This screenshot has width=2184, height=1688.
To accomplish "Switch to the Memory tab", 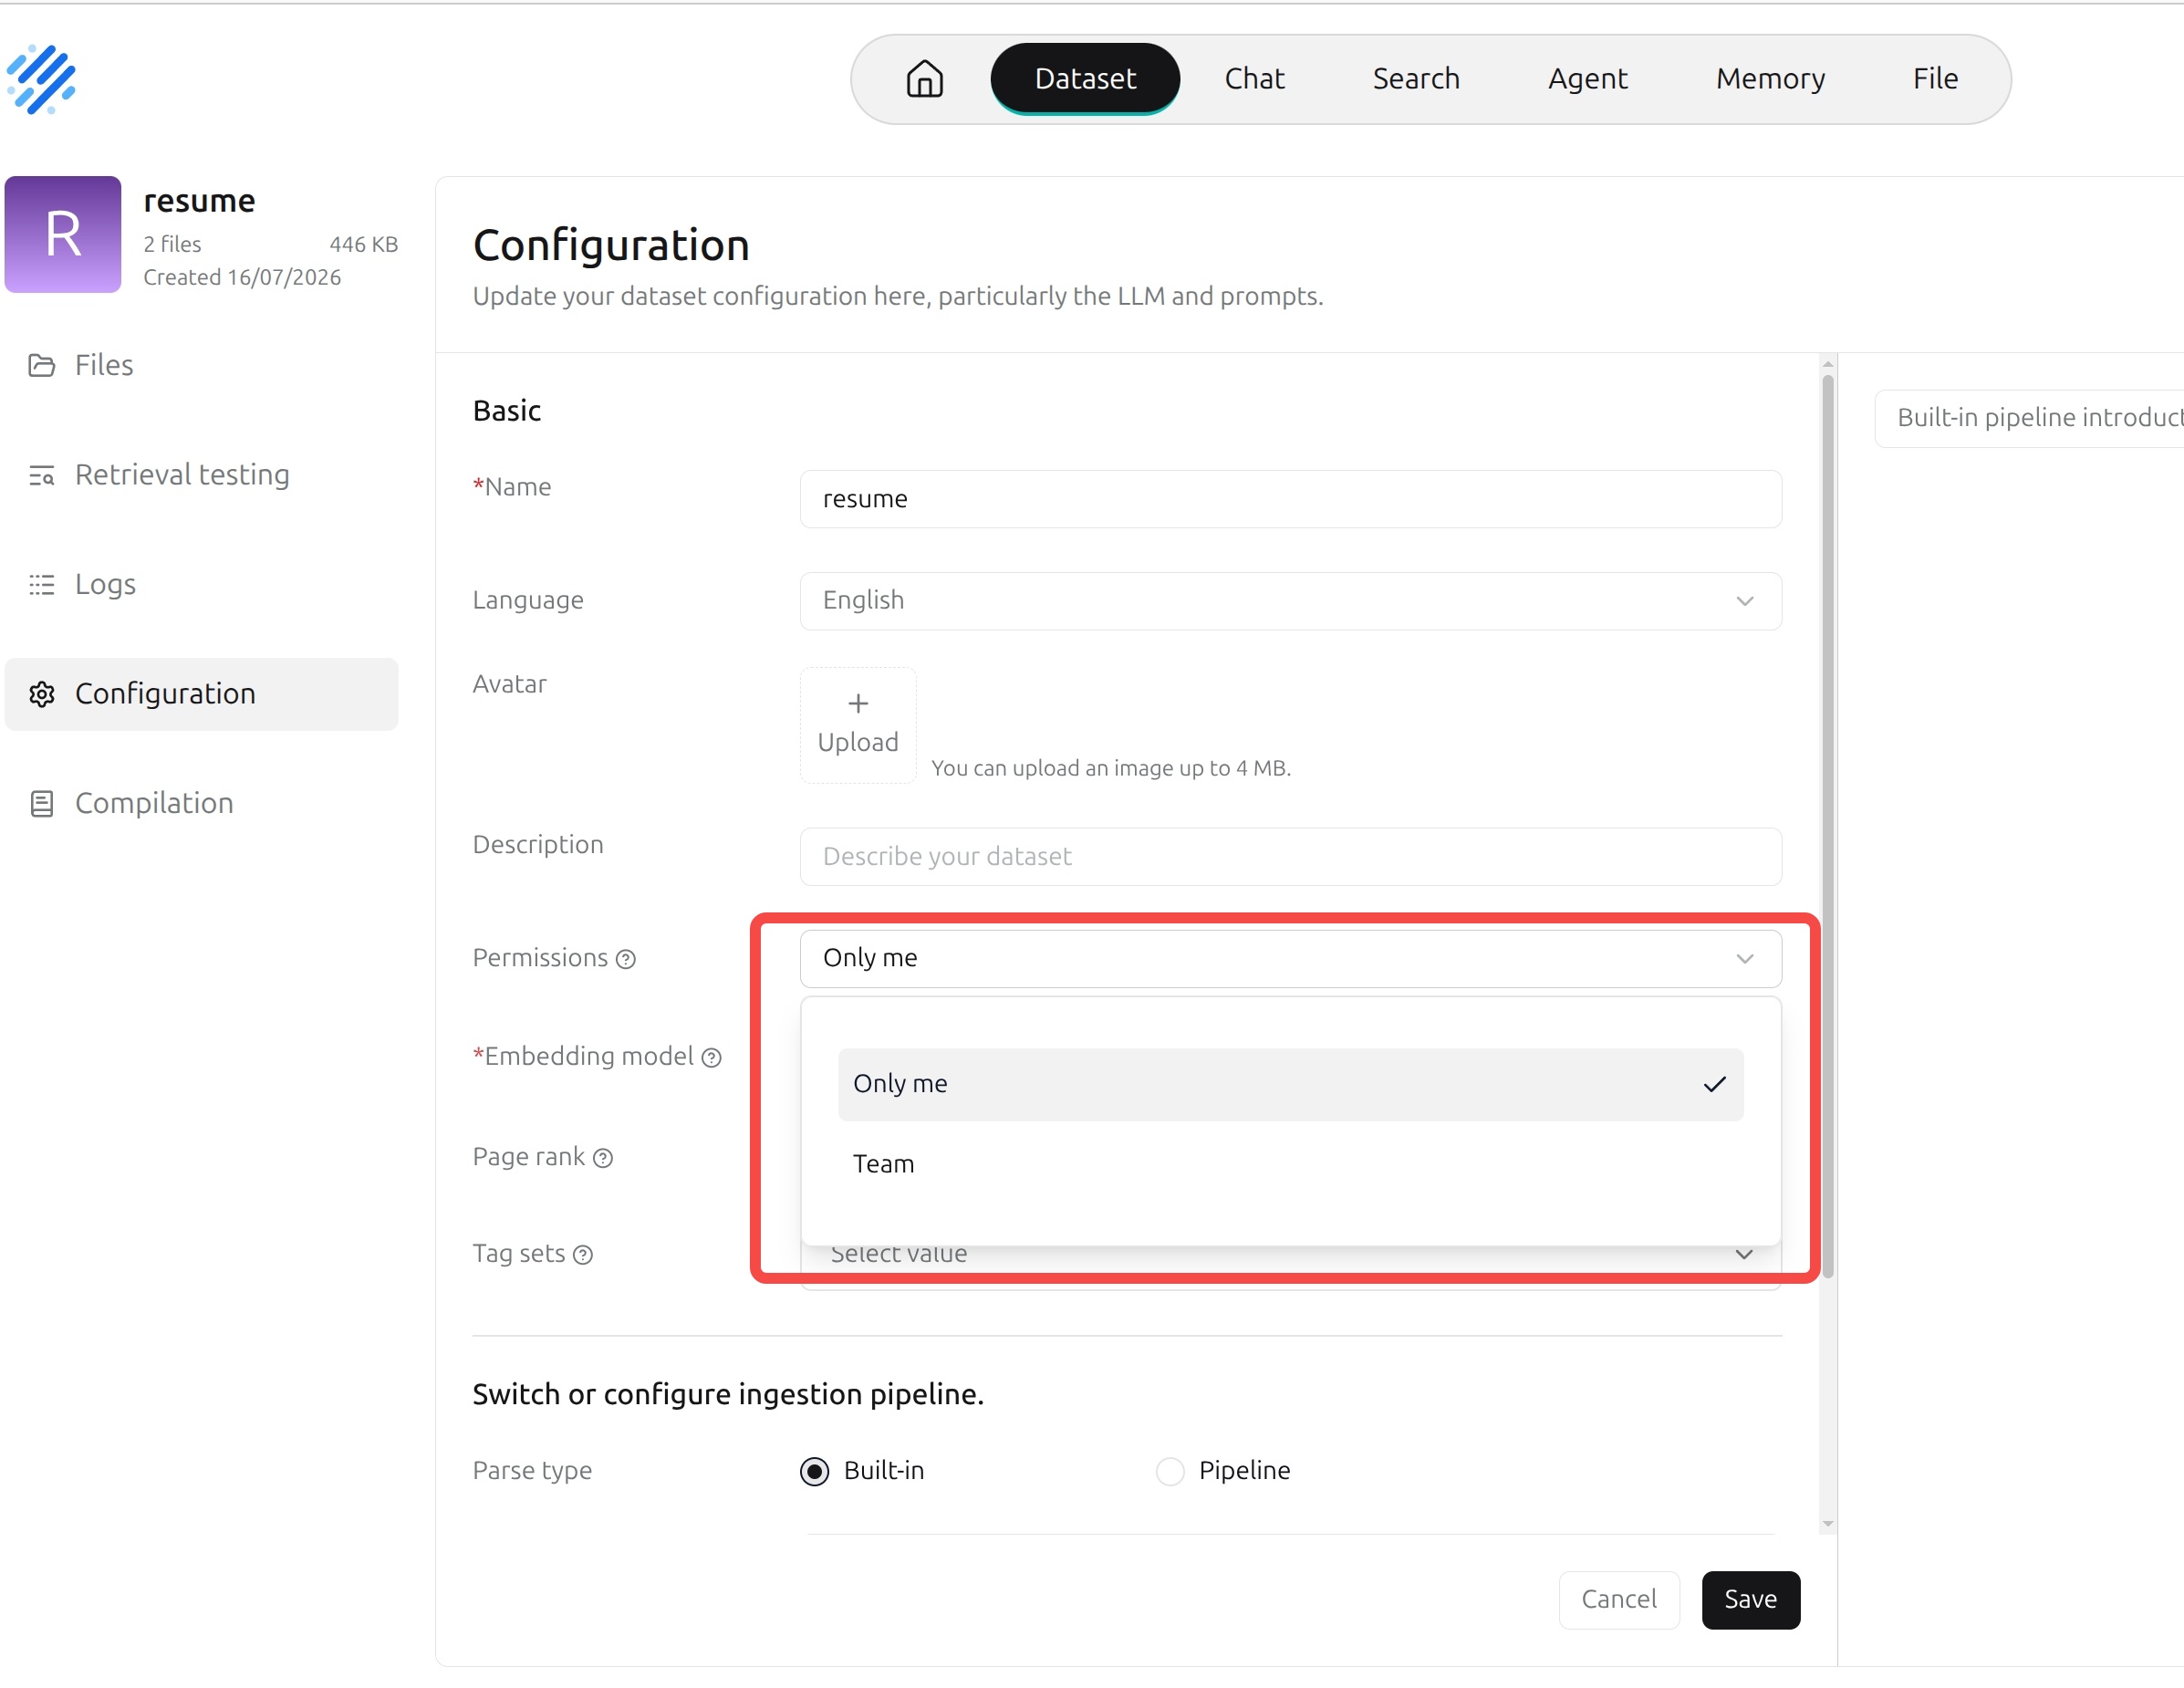I will [x=1770, y=79].
